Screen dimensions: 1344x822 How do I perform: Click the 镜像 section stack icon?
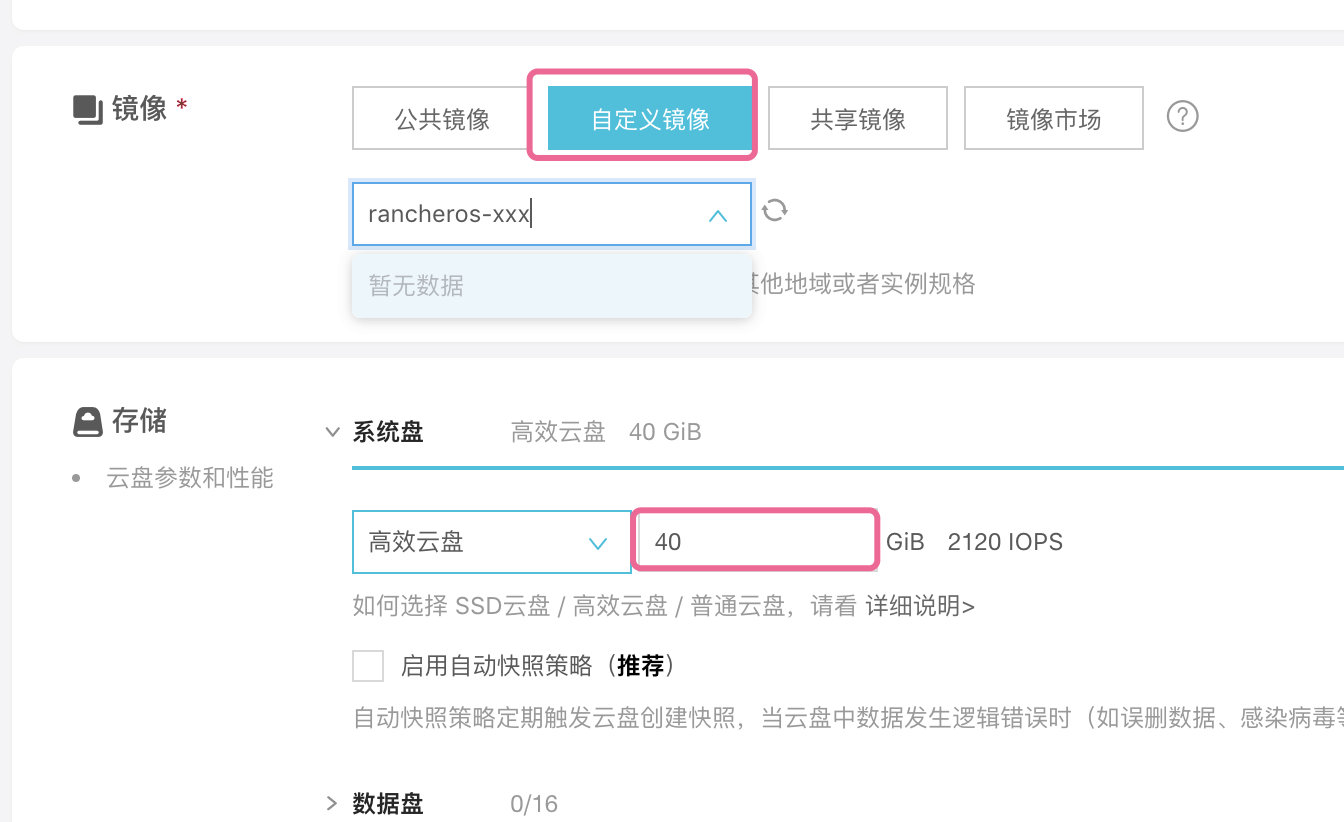point(88,109)
